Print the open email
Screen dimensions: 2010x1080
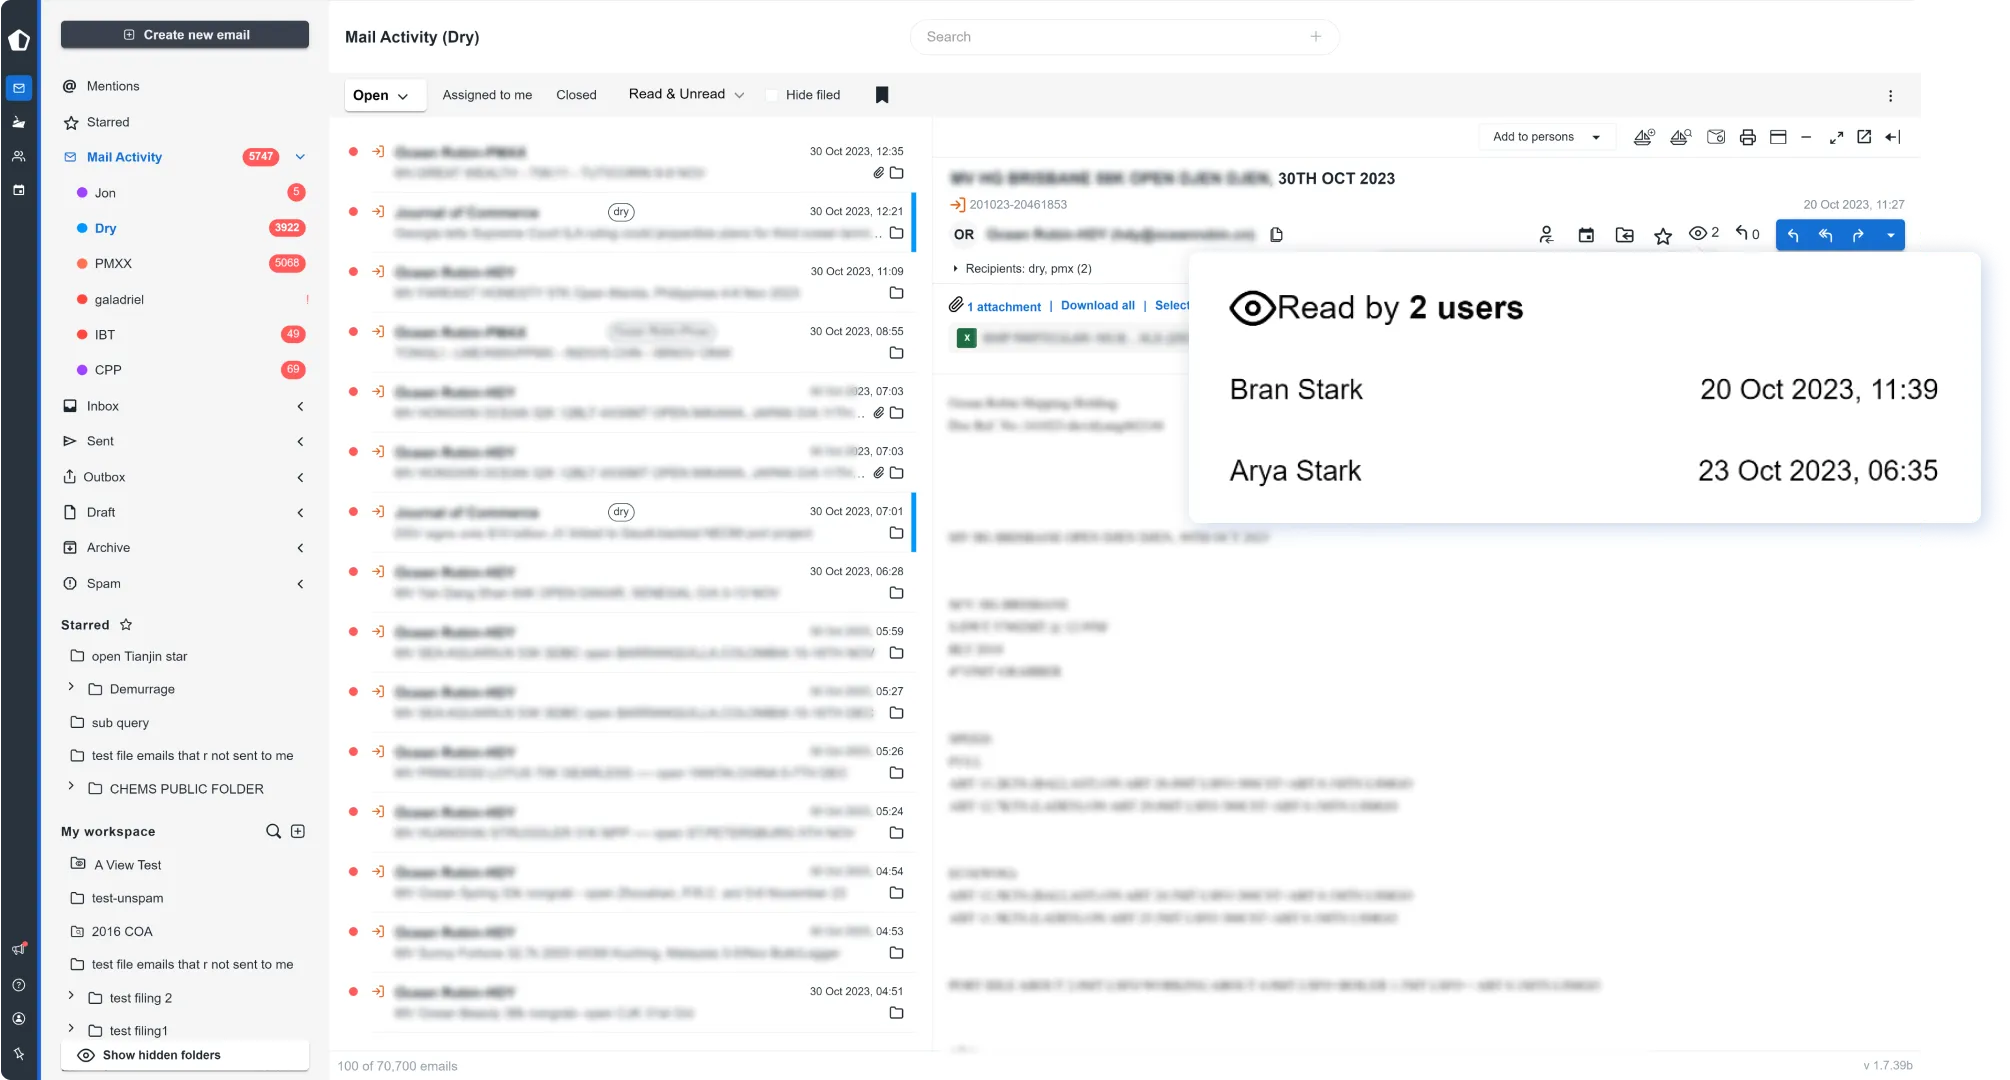(x=1748, y=137)
